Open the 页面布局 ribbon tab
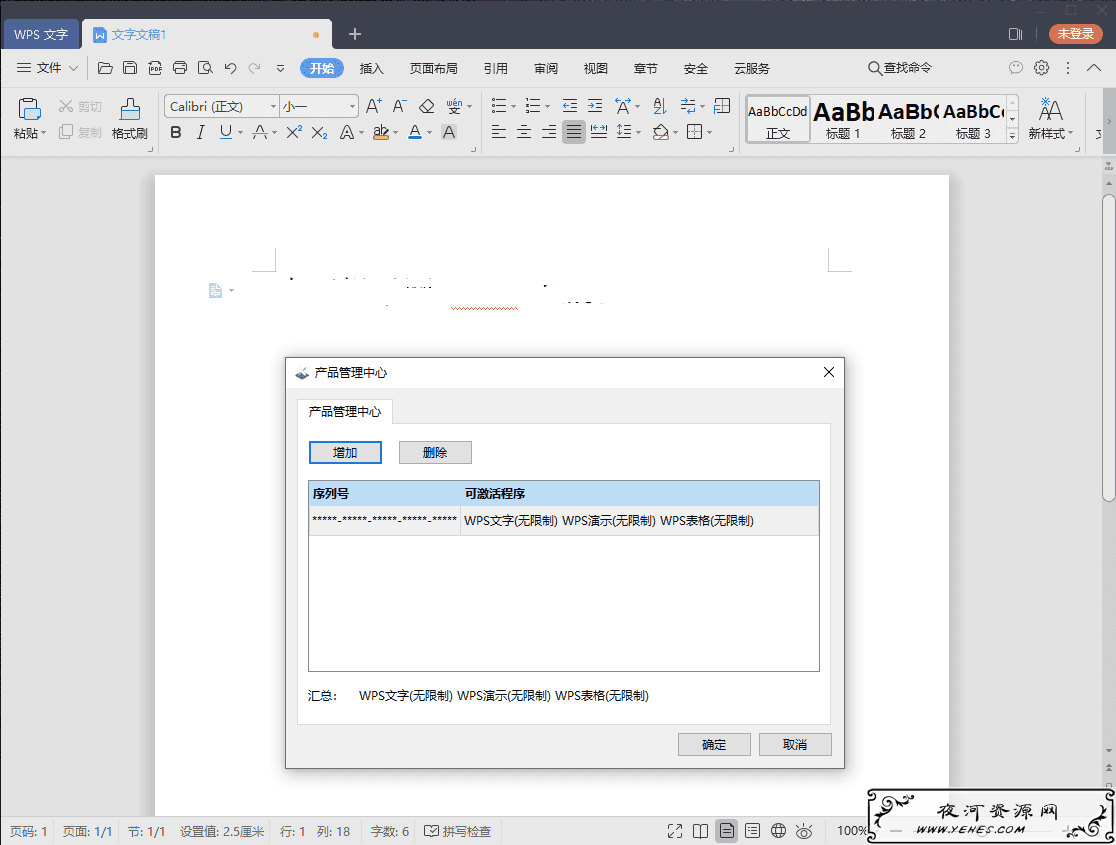Screen dimensions: 1116x845 click(433, 68)
